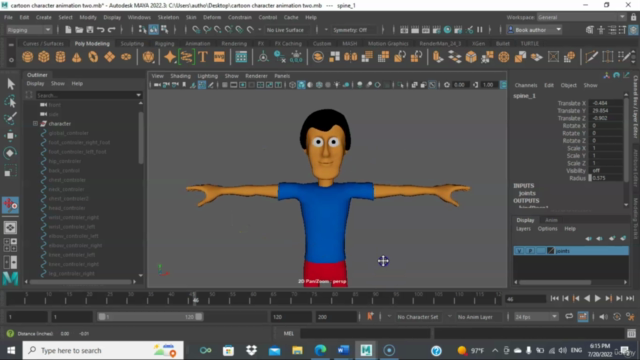This screenshot has width=640, height=360.
Task: Choose the Paint Selection tool
Action: [10, 118]
